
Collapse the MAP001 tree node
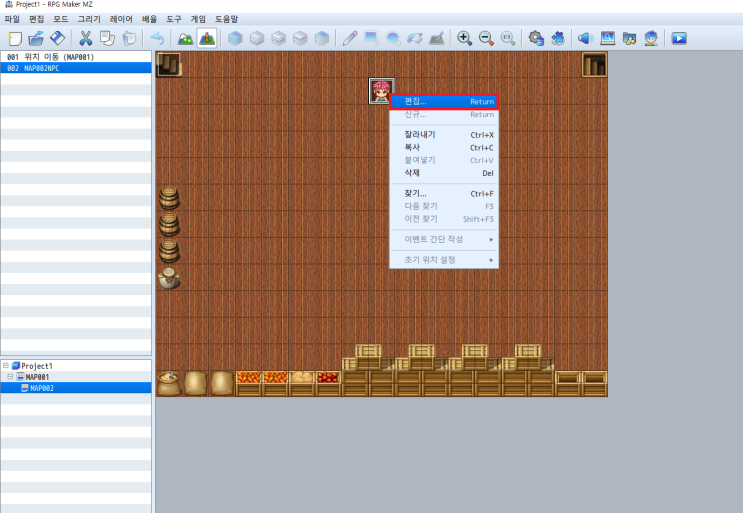pos(10,377)
